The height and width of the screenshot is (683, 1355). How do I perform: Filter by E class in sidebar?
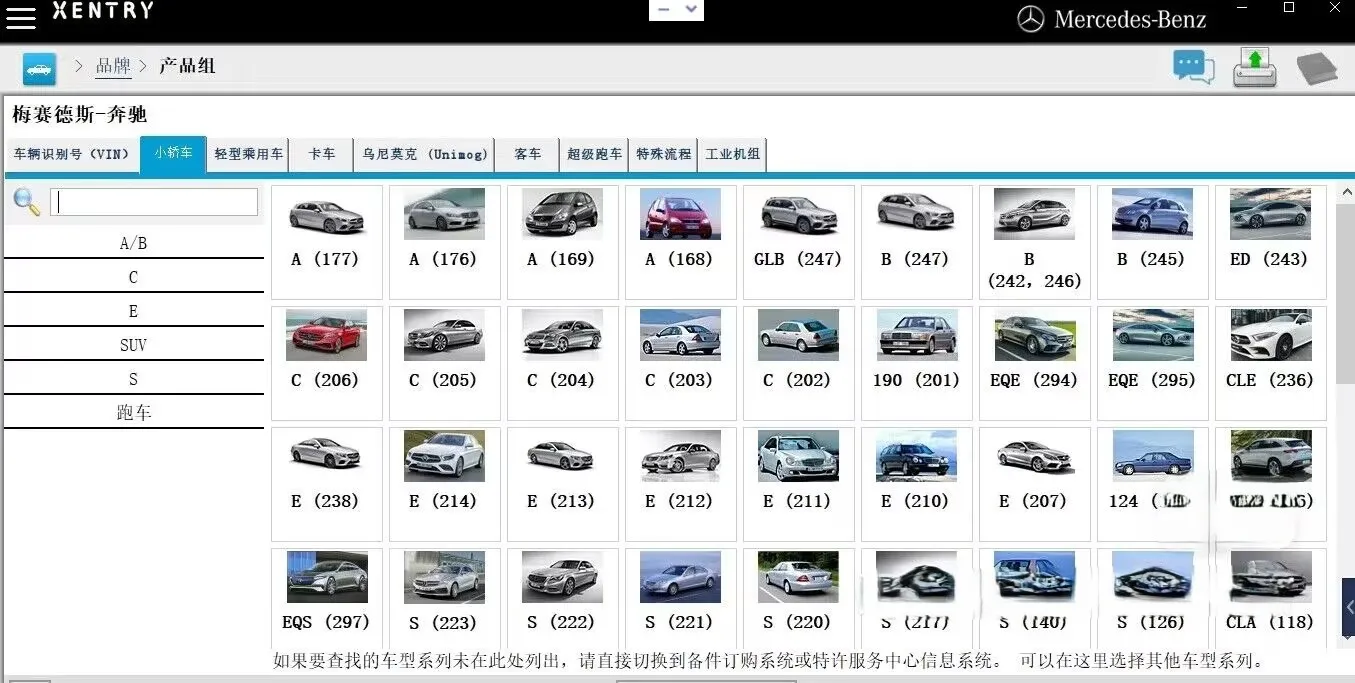[x=133, y=311]
